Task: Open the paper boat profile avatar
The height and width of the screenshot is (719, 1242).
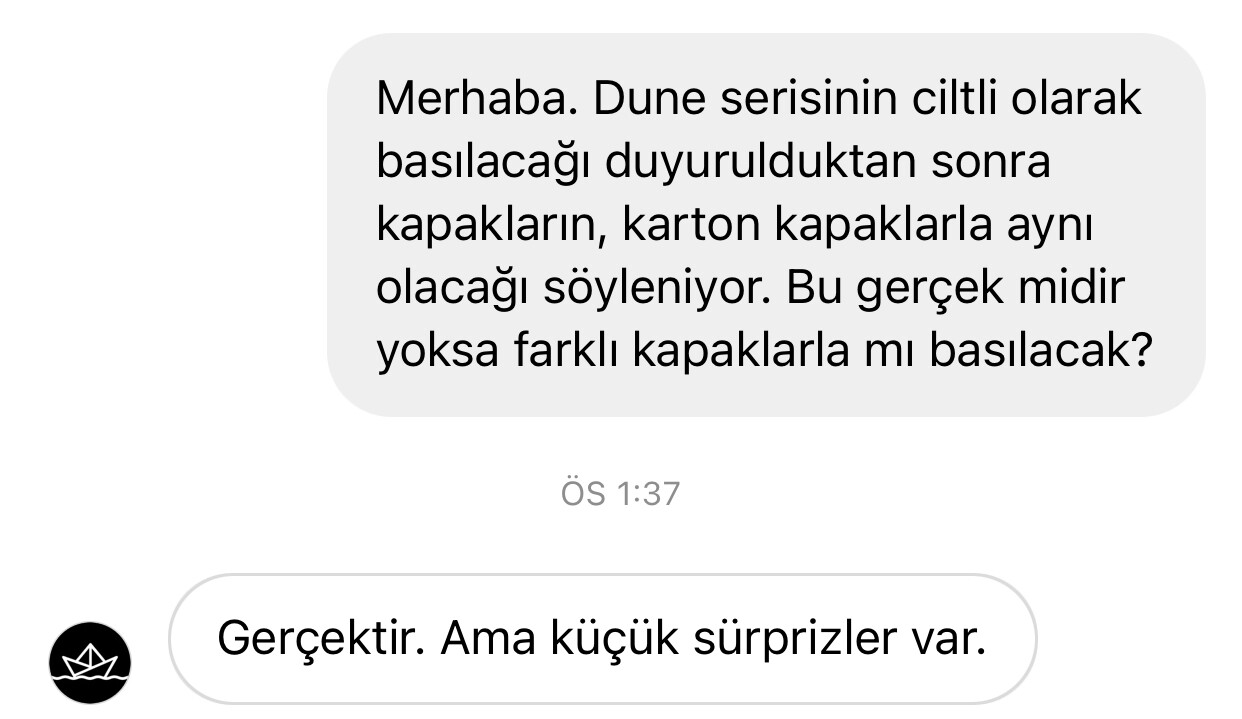Action: 90,663
